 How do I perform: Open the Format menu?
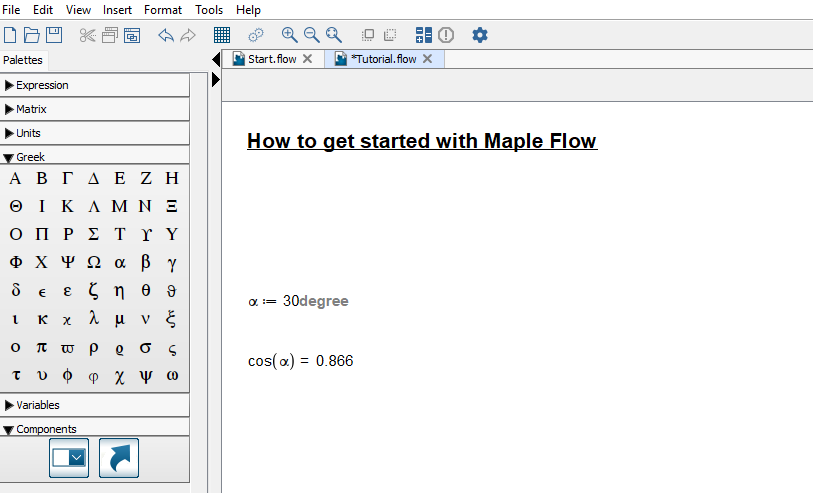(x=163, y=10)
